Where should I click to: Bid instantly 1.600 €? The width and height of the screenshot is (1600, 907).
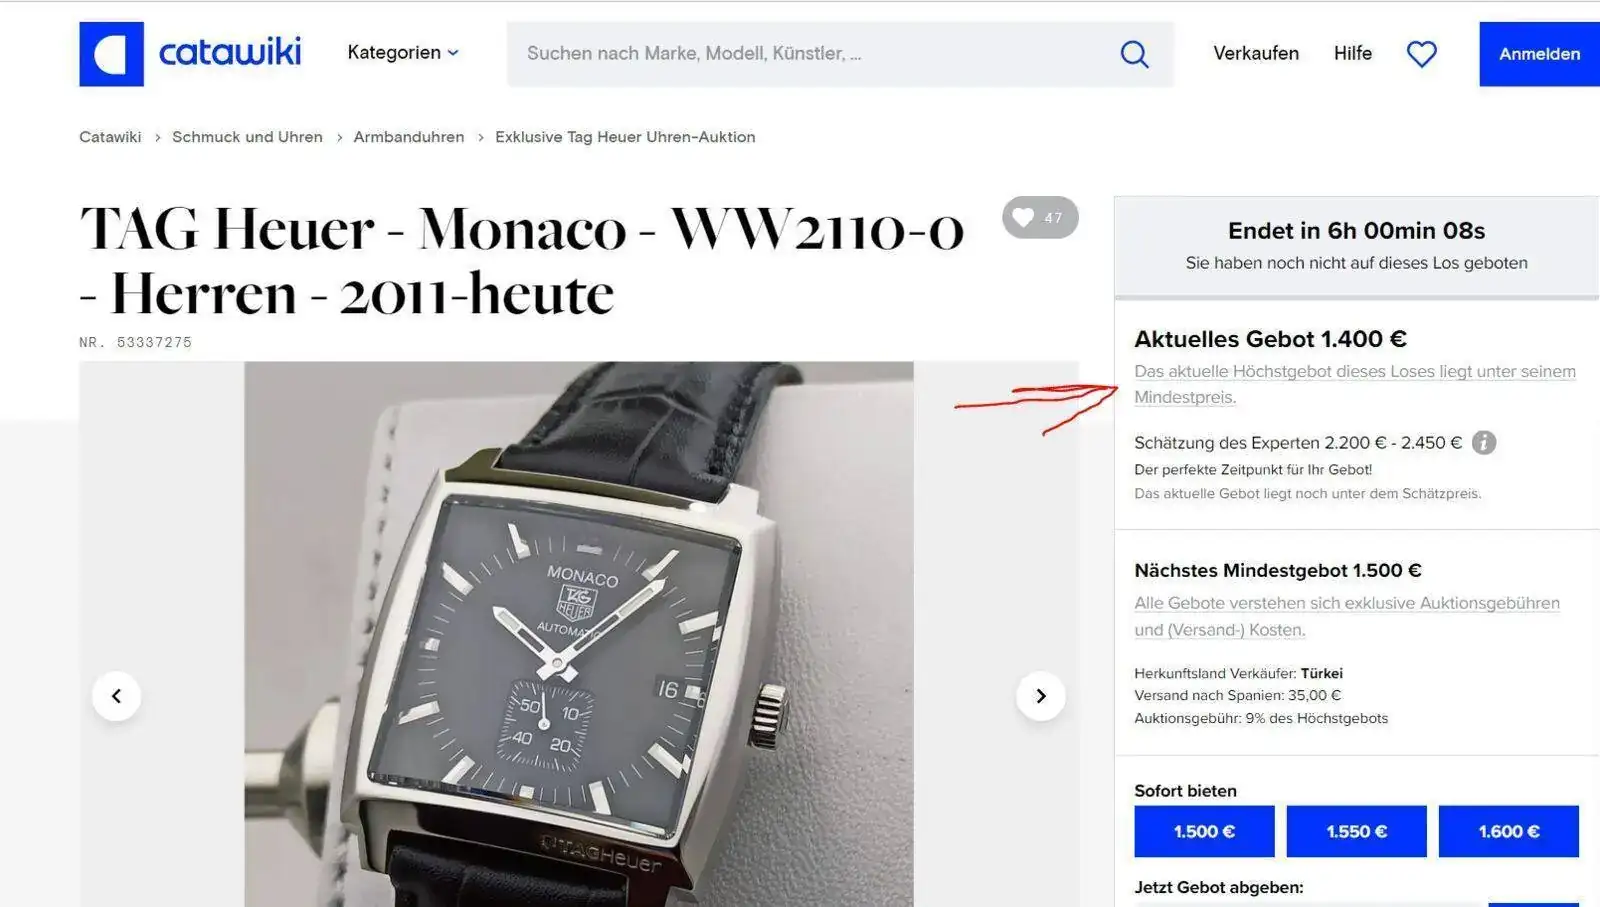click(x=1508, y=831)
